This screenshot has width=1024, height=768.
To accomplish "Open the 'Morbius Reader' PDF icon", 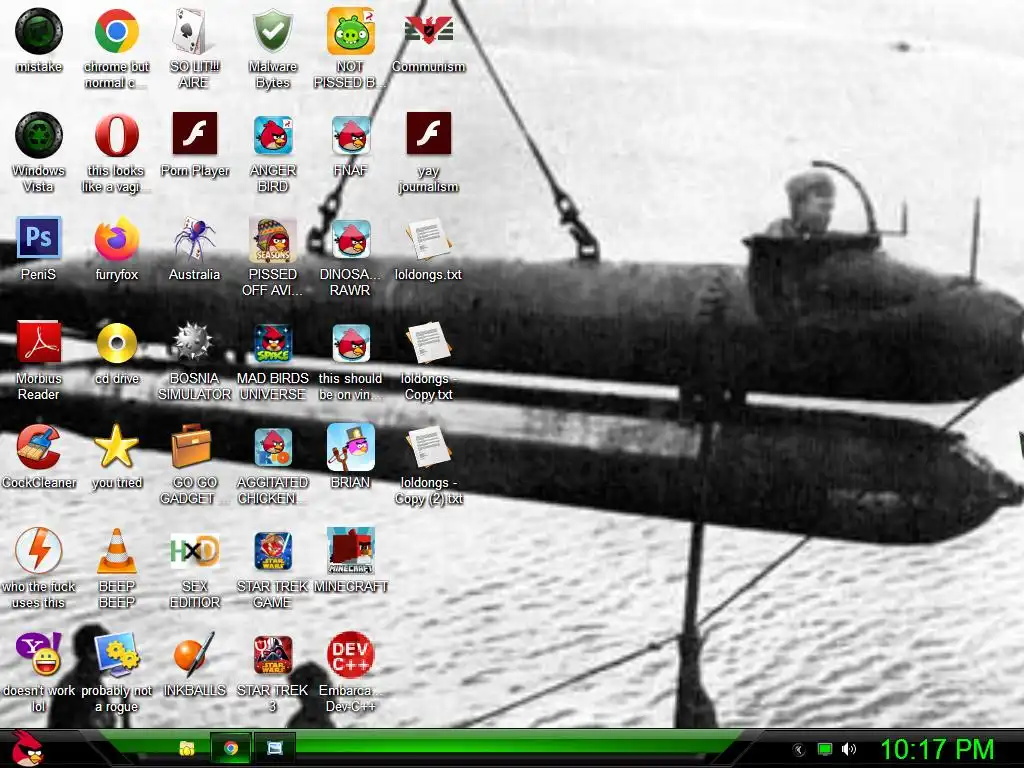I will point(39,342).
